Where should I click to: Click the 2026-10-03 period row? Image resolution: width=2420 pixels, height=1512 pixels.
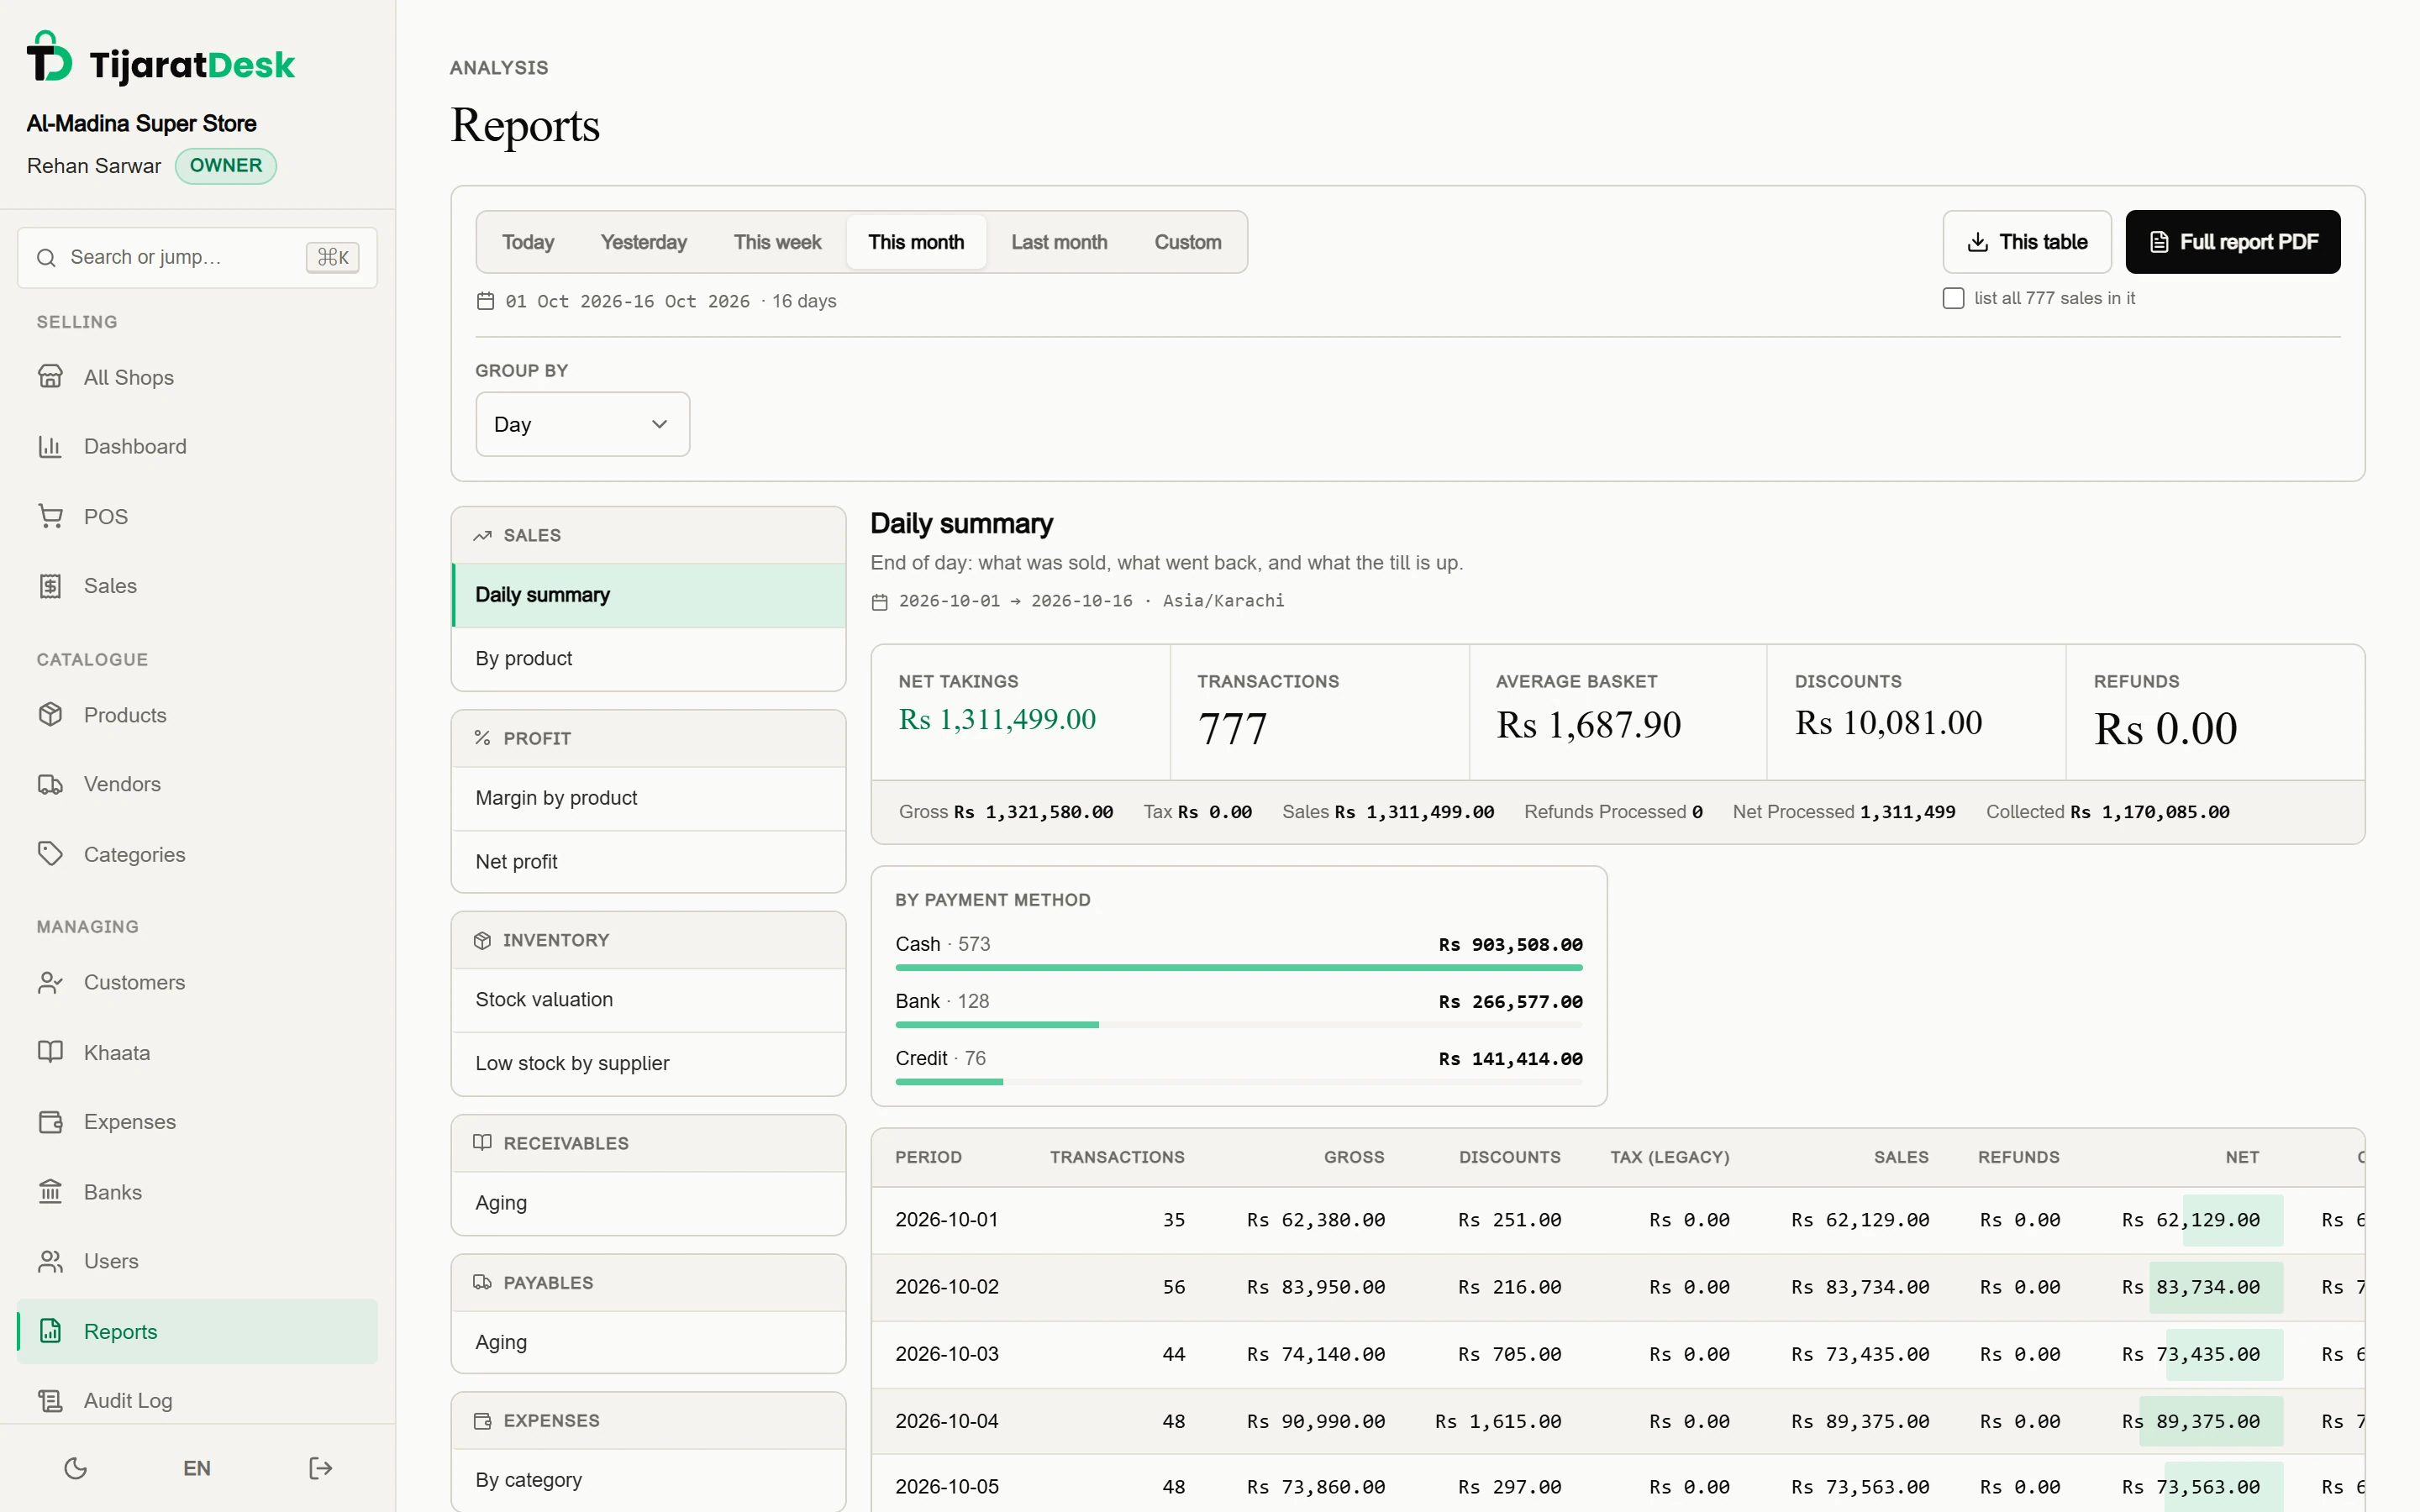coord(1617,1354)
